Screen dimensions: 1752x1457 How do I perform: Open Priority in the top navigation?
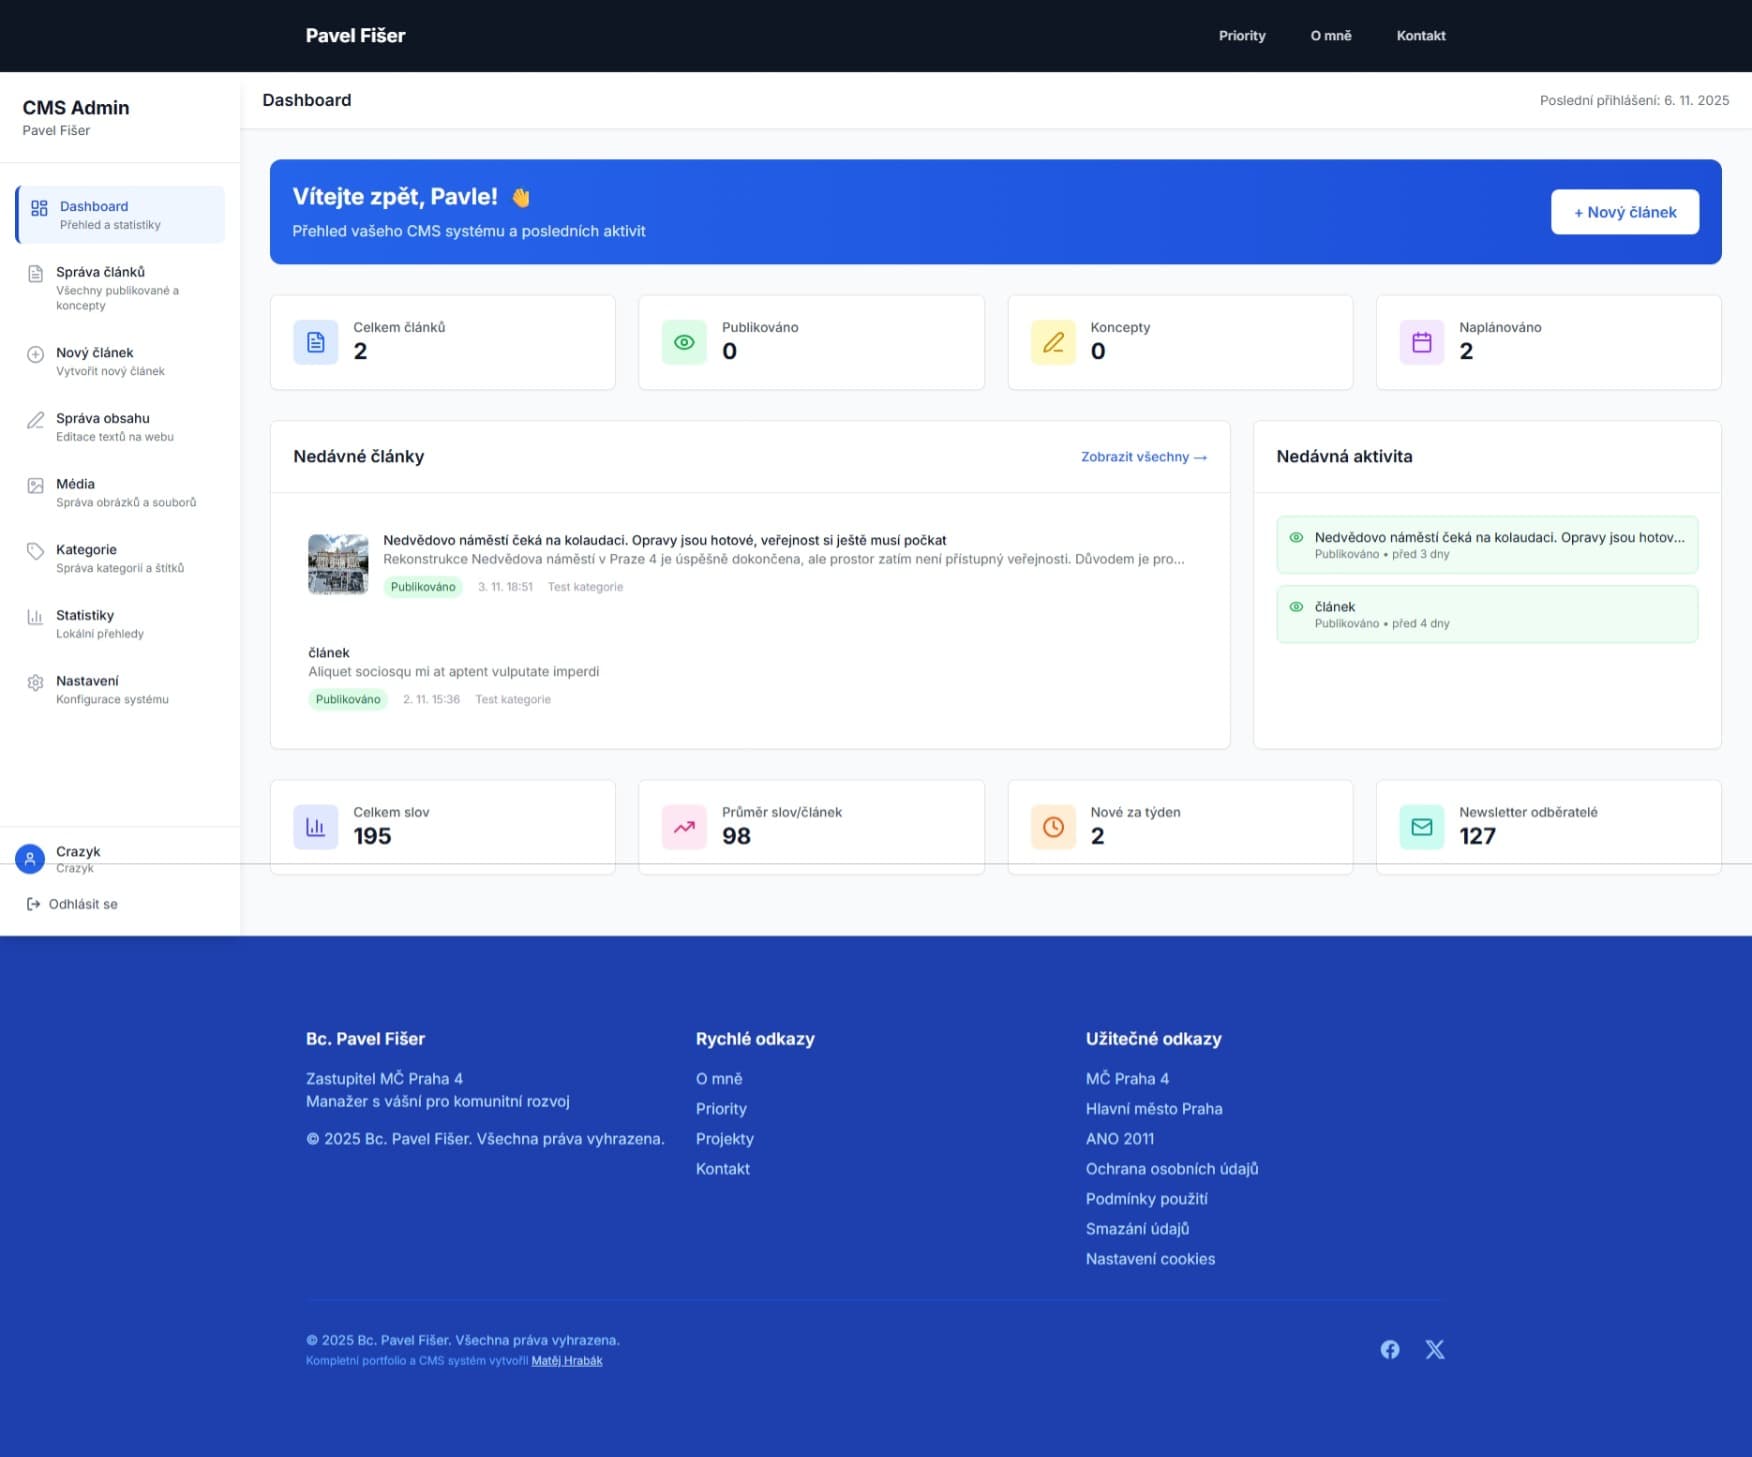[1242, 35]
